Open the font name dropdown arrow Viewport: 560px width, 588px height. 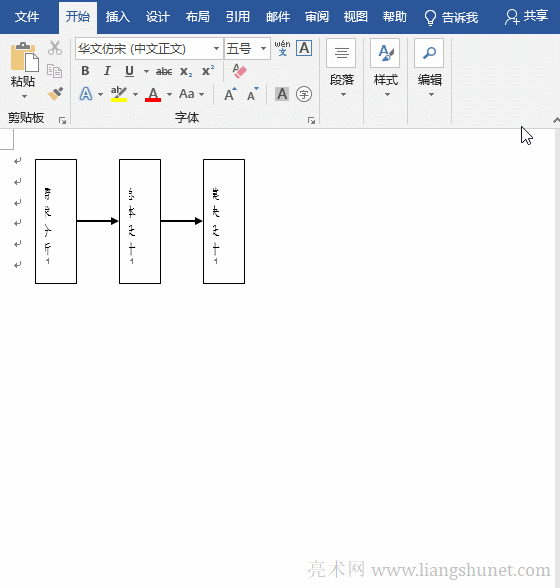pos(216,48)
